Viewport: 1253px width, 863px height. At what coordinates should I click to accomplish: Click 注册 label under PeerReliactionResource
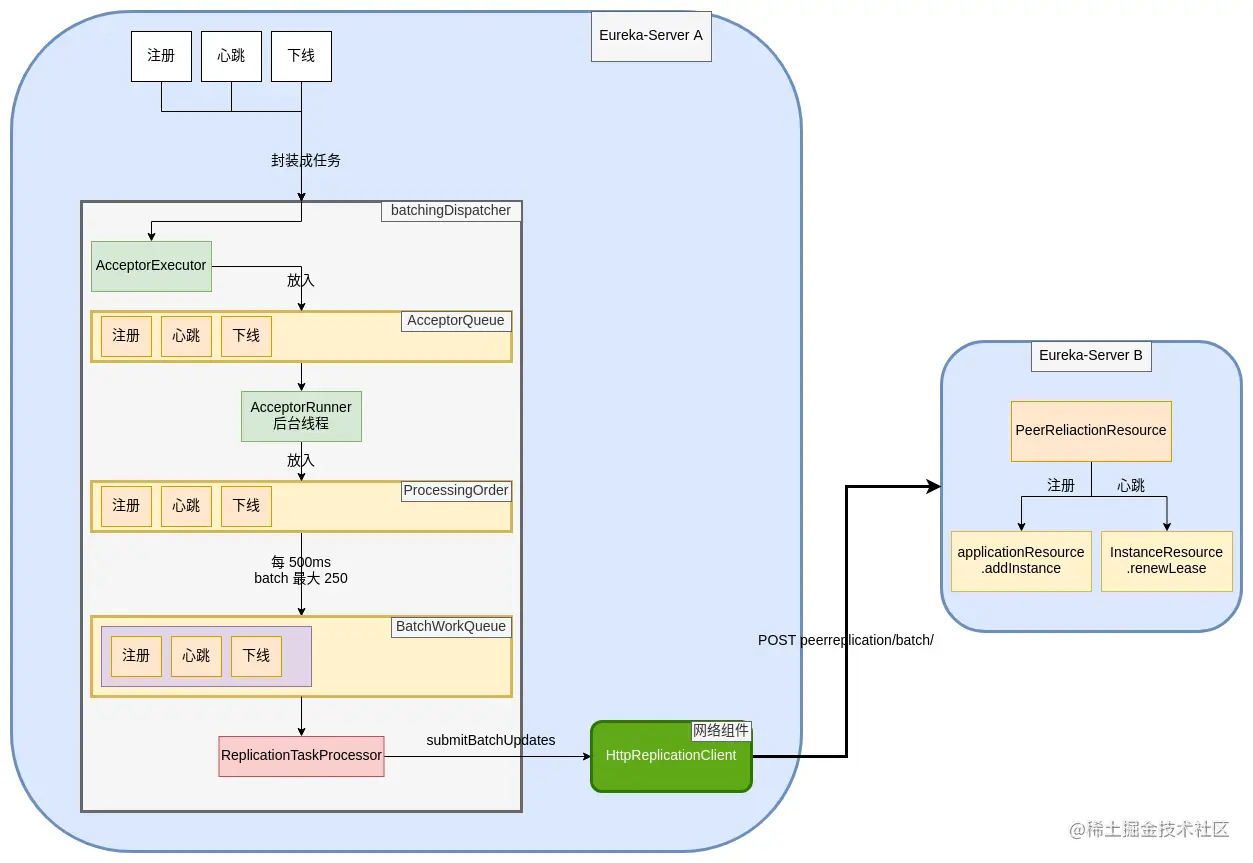pos(1061,485)
